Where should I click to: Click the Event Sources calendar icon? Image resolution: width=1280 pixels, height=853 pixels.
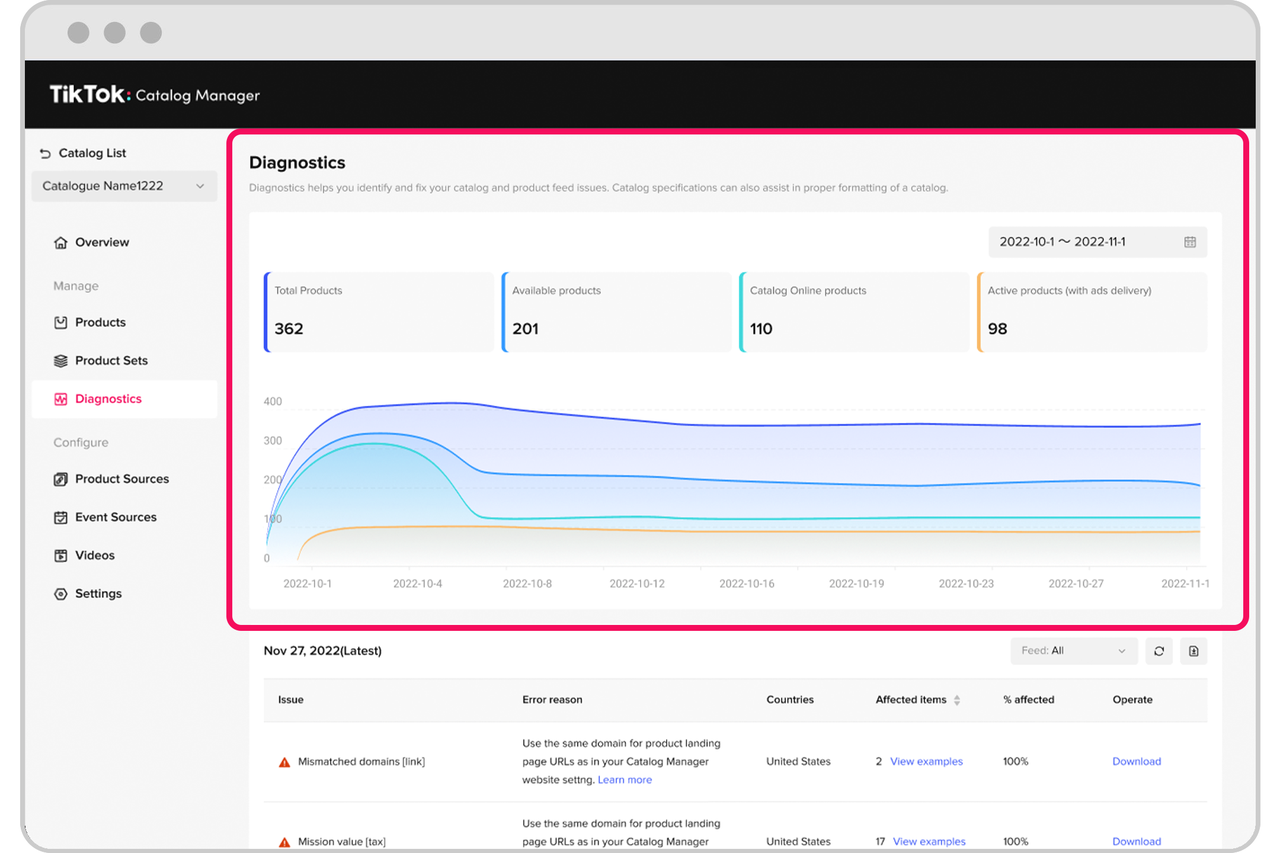coord(61,518)
